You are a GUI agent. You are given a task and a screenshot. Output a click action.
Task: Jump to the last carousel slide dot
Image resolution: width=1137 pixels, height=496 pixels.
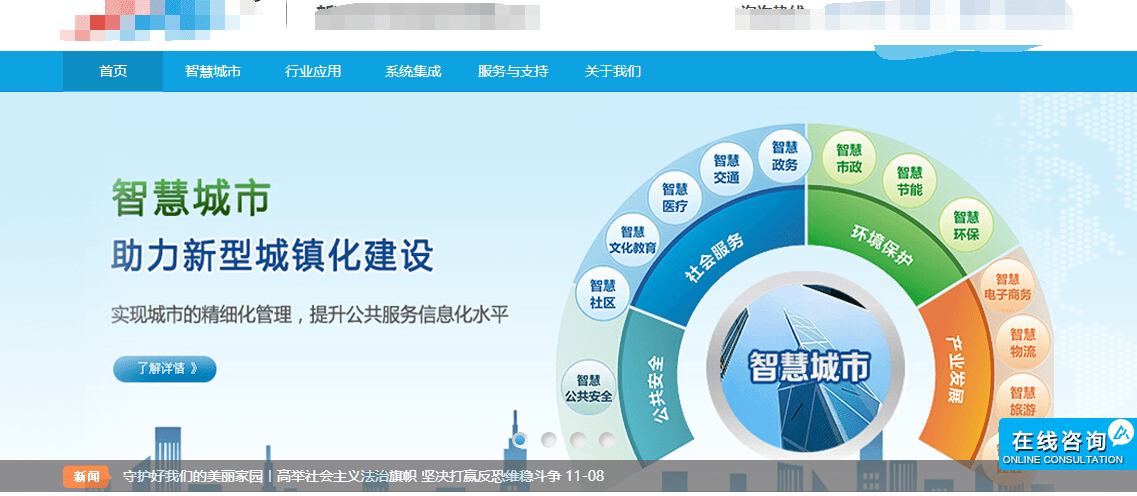607,439
